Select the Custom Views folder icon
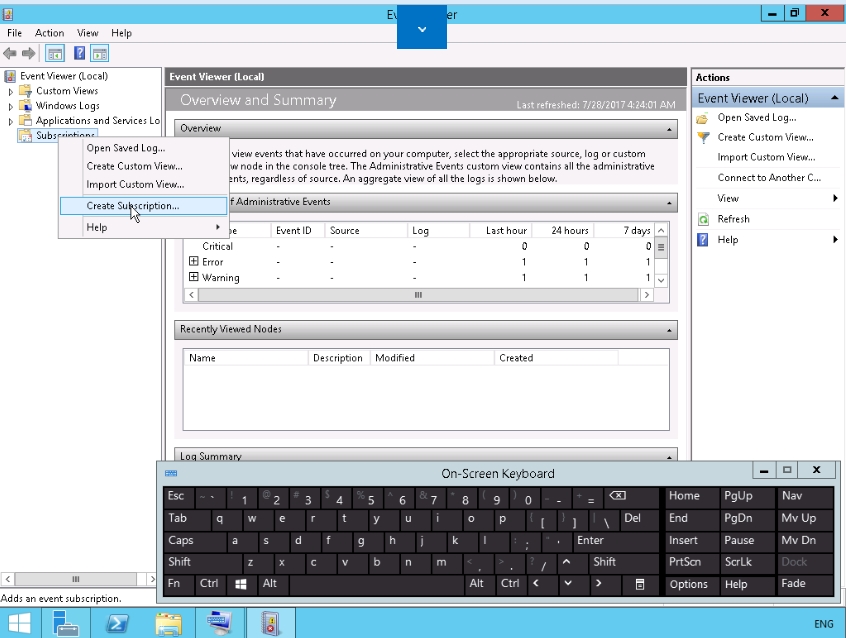846x638 pixels. [25, 91]
